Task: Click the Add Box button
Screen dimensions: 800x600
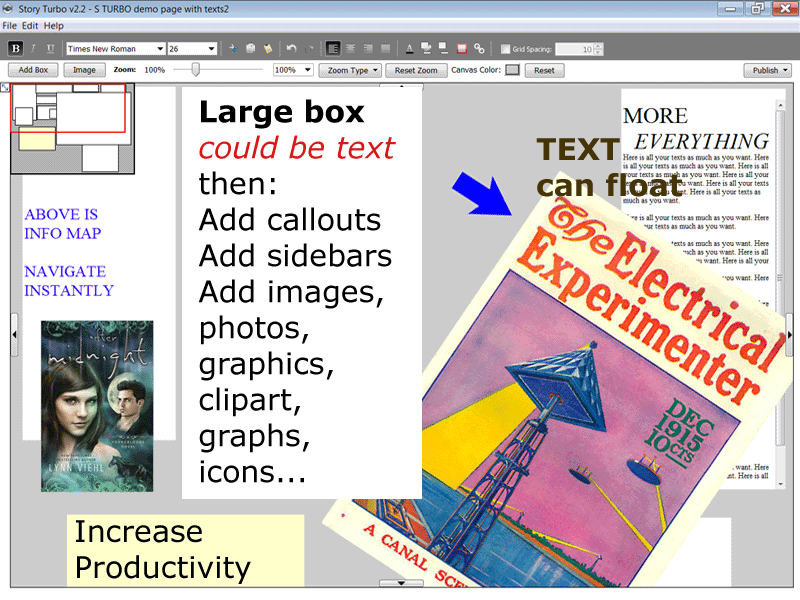Action: pyautogui.click(x=33, y=70)
